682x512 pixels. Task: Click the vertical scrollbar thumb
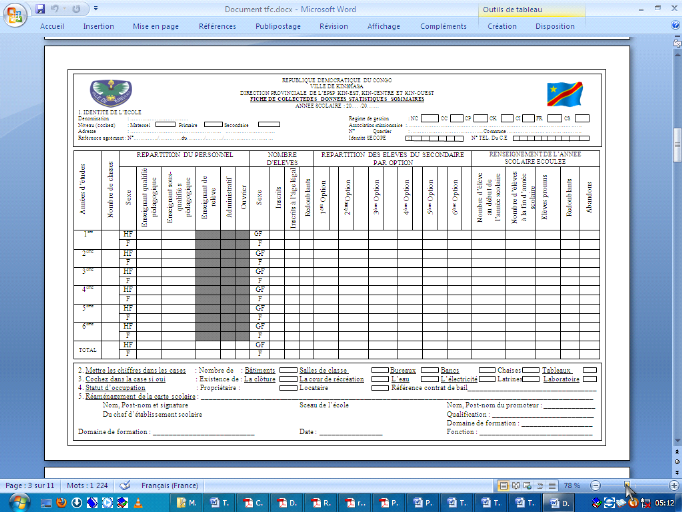[x=677, y=145]
